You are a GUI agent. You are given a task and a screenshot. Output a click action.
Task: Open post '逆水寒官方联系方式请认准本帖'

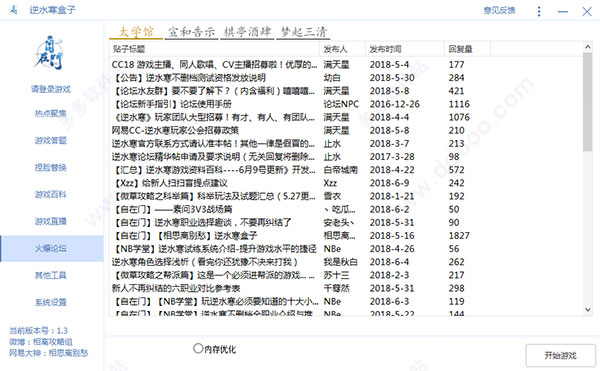213,144
